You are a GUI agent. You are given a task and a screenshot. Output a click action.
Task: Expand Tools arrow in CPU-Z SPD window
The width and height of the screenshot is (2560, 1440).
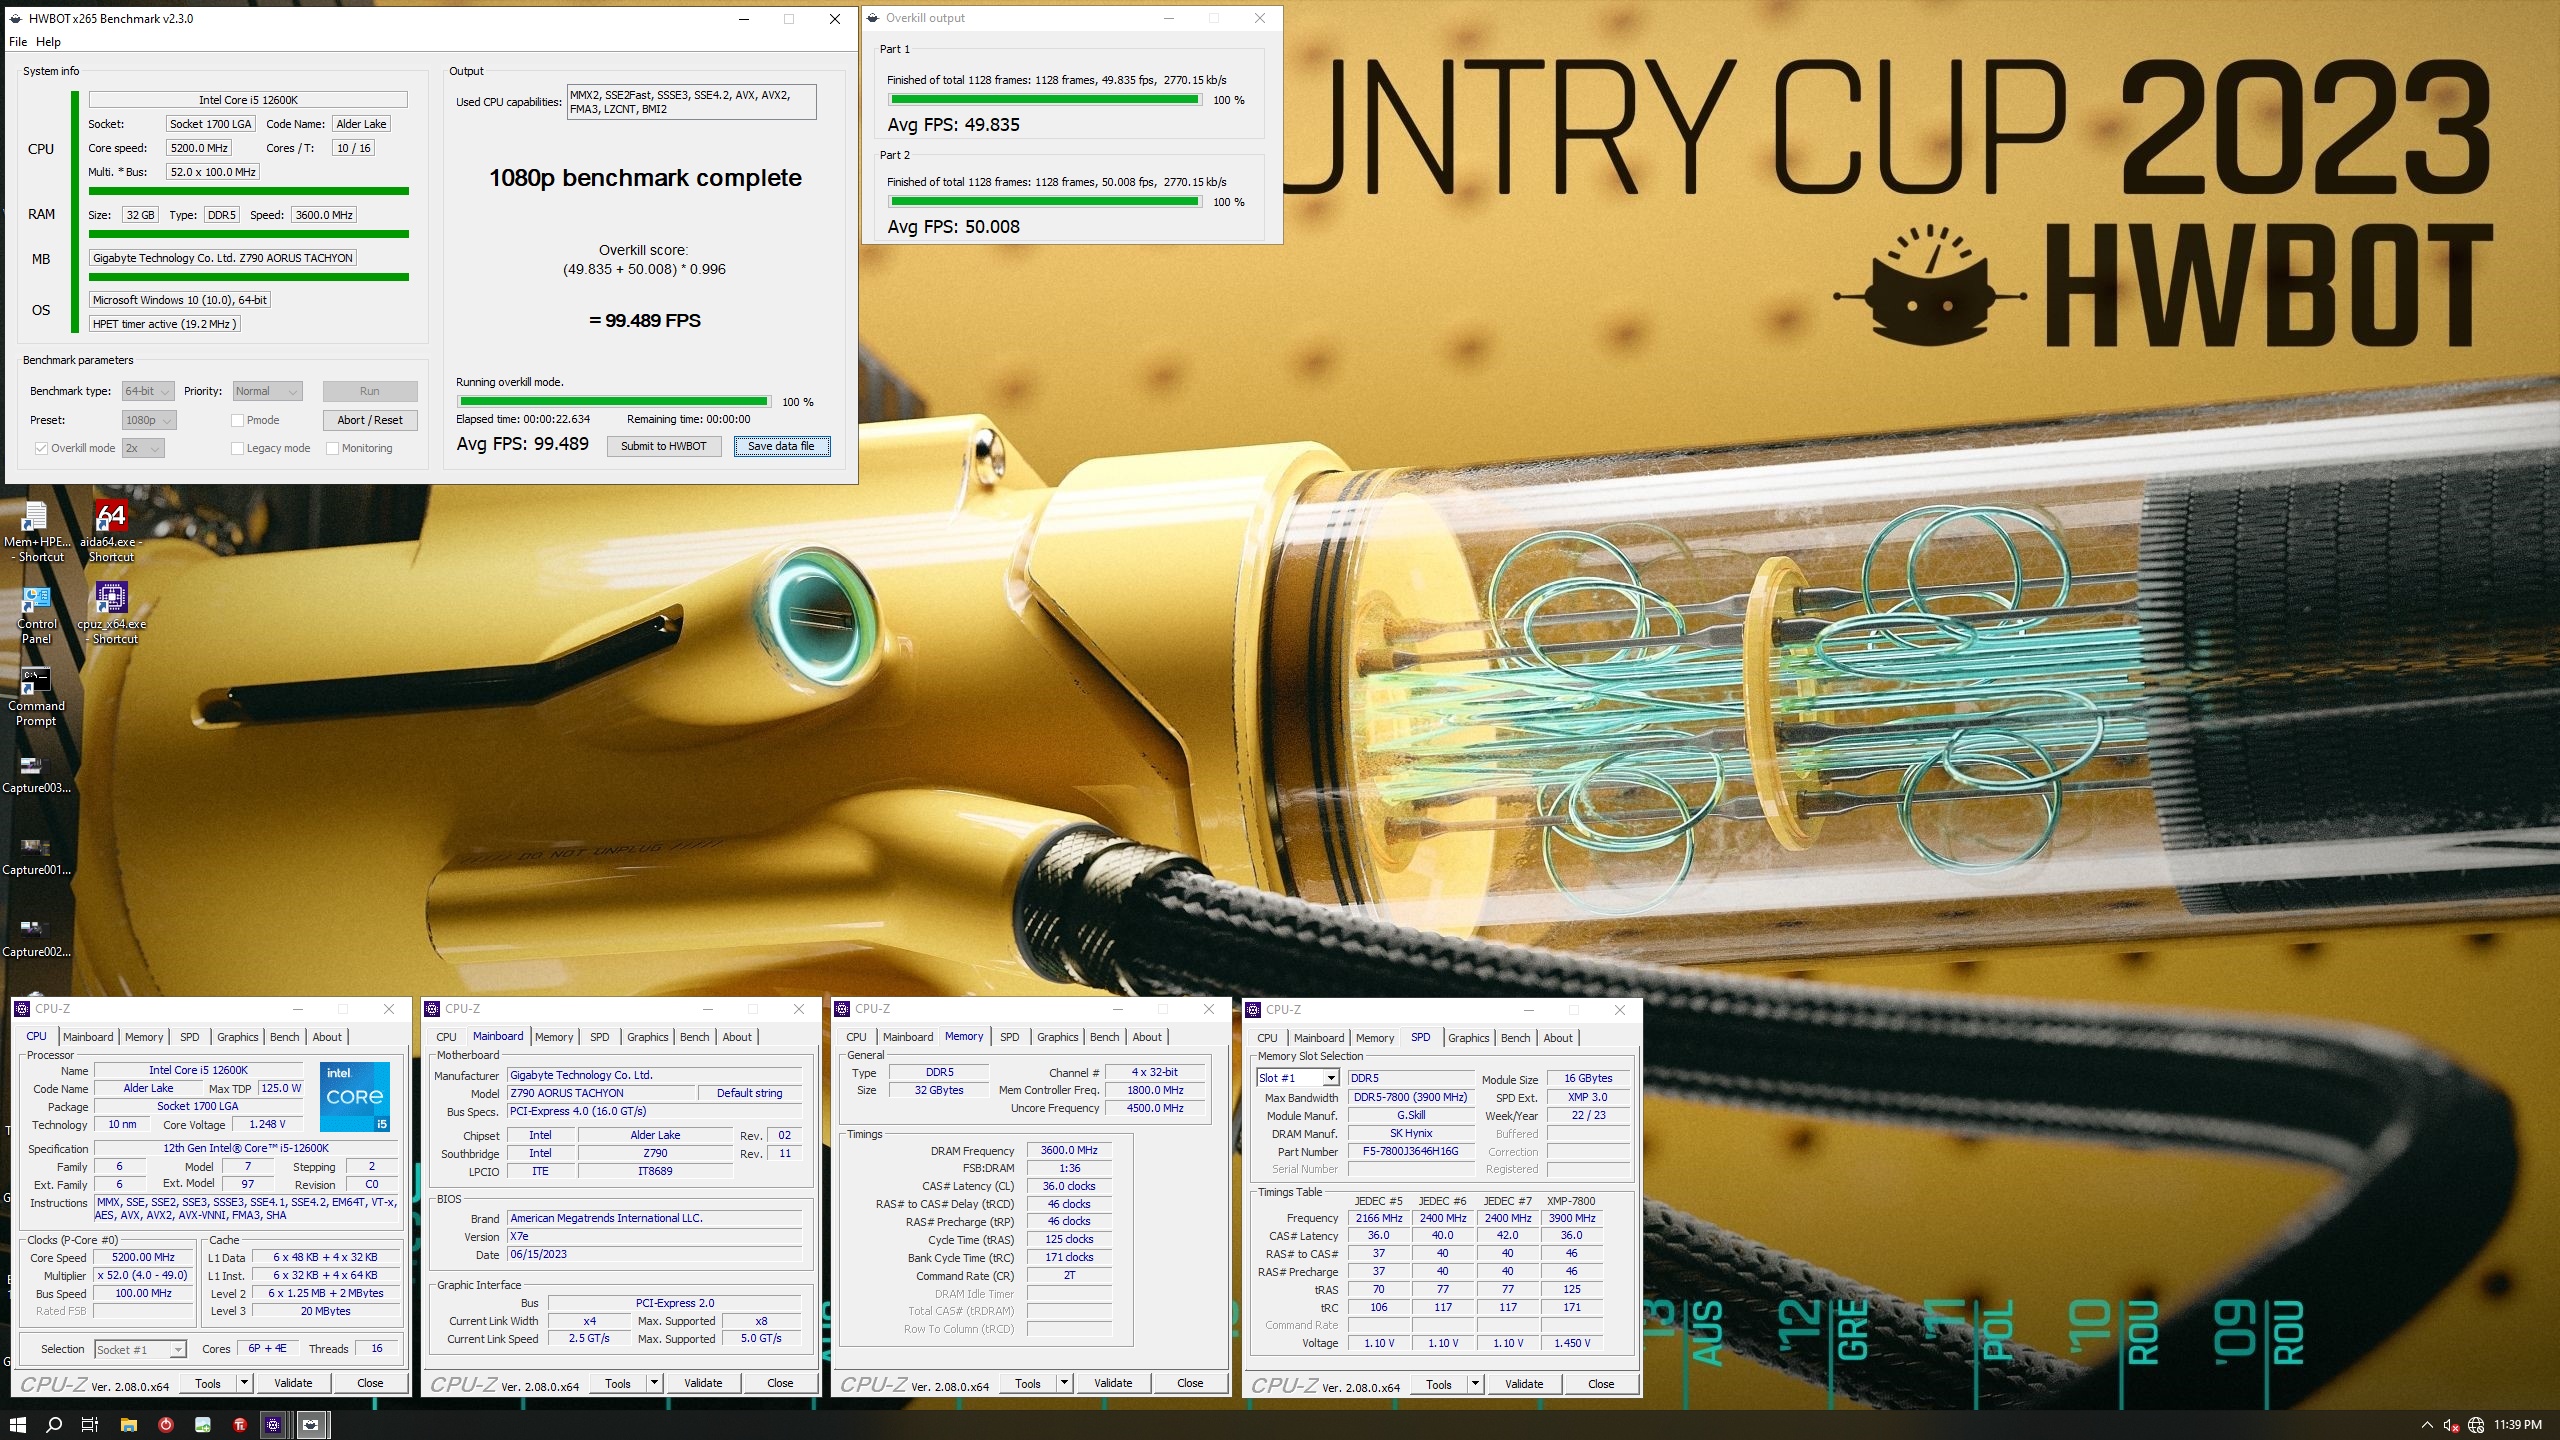1475,1384
